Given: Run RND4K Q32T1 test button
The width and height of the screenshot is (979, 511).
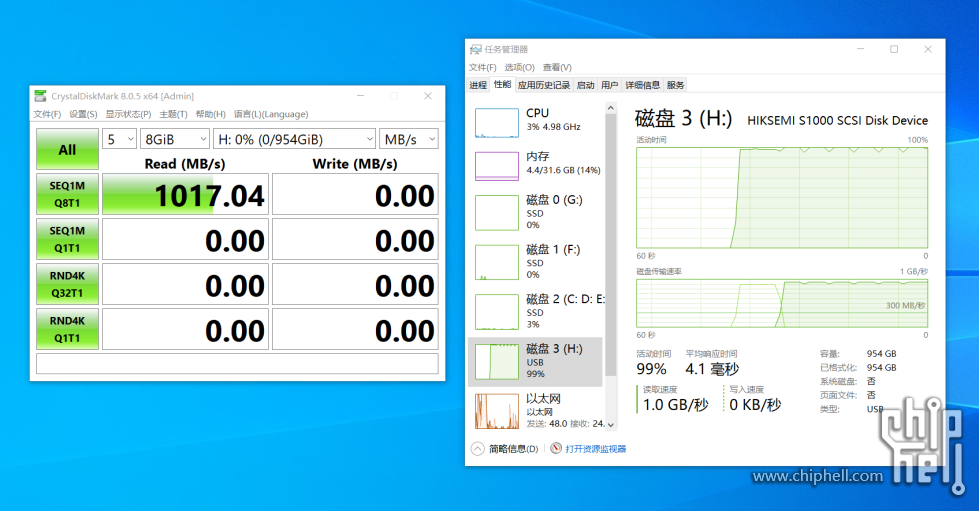Looking at the screenshot, I should tap(67, 284).
